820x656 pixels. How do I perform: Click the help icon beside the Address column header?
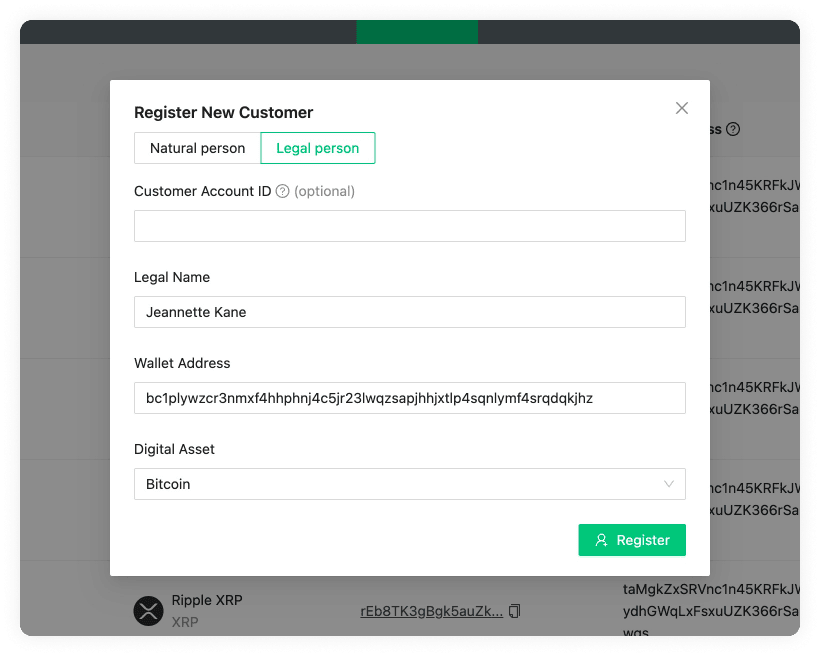tap(734, 129)
